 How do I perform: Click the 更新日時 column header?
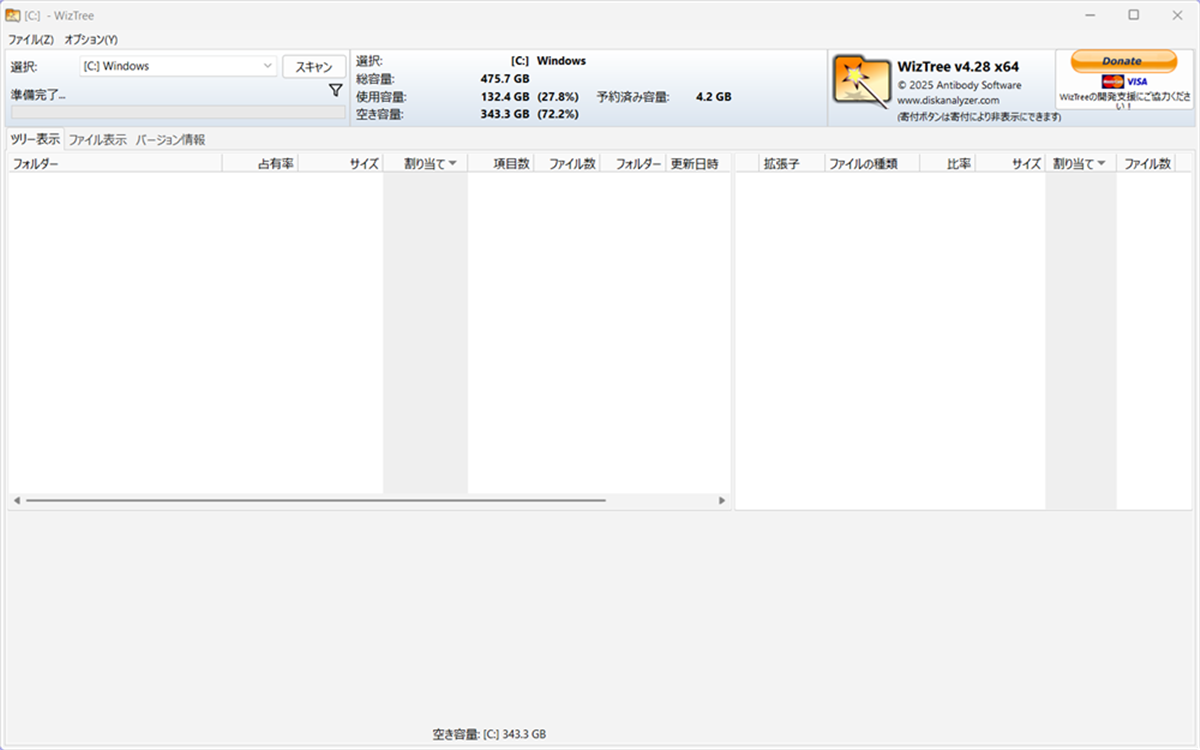click(698, 162)
